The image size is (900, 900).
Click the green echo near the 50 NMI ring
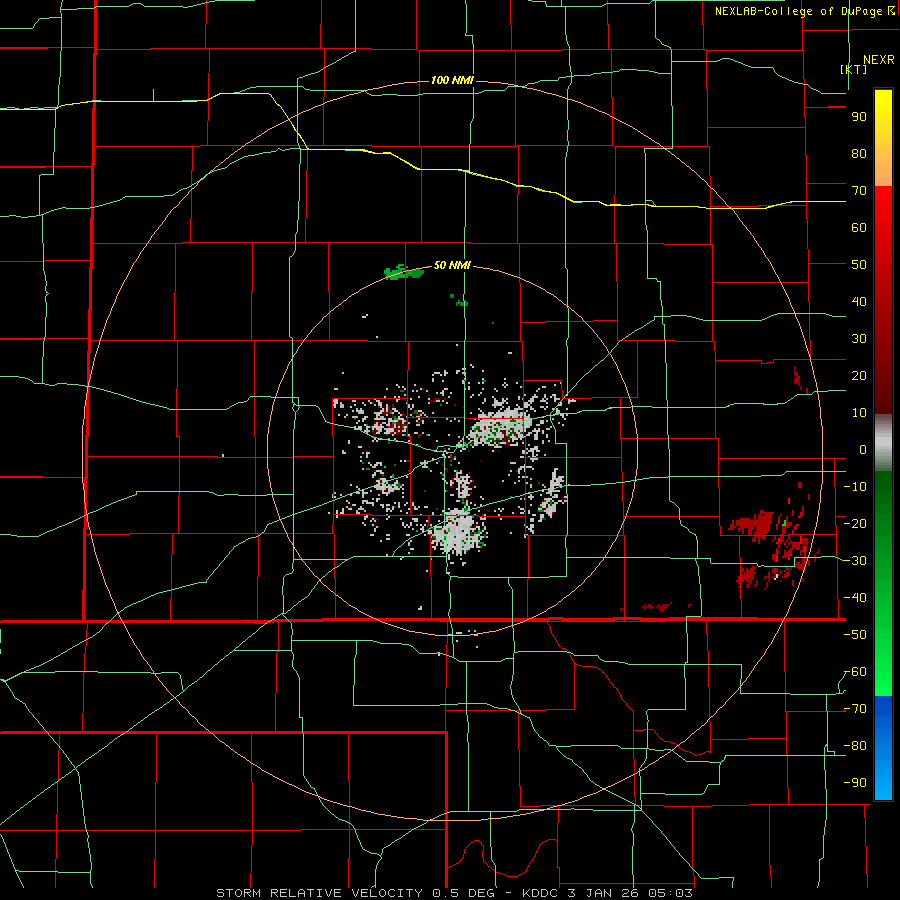[x=405, y=272]
